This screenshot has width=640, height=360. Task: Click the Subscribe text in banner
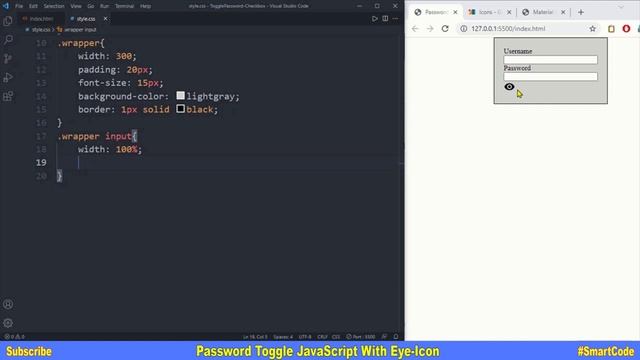click(29, 351)
